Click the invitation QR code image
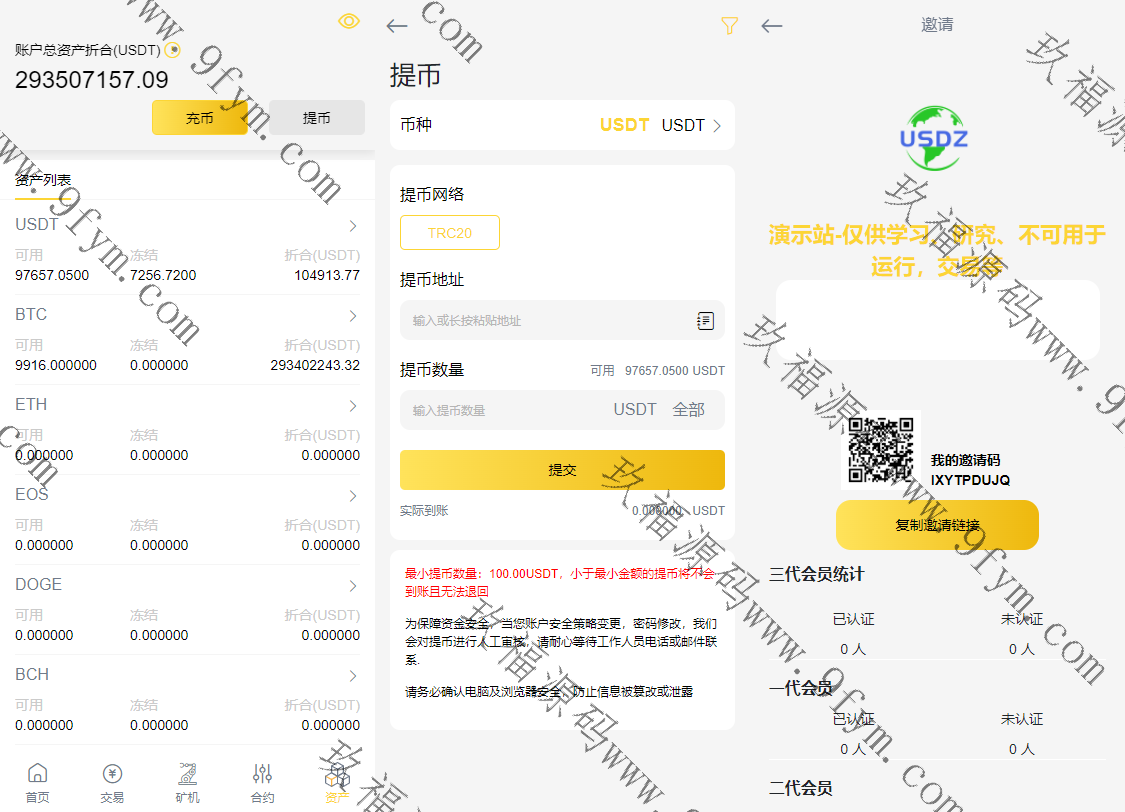 click(881, 449)
